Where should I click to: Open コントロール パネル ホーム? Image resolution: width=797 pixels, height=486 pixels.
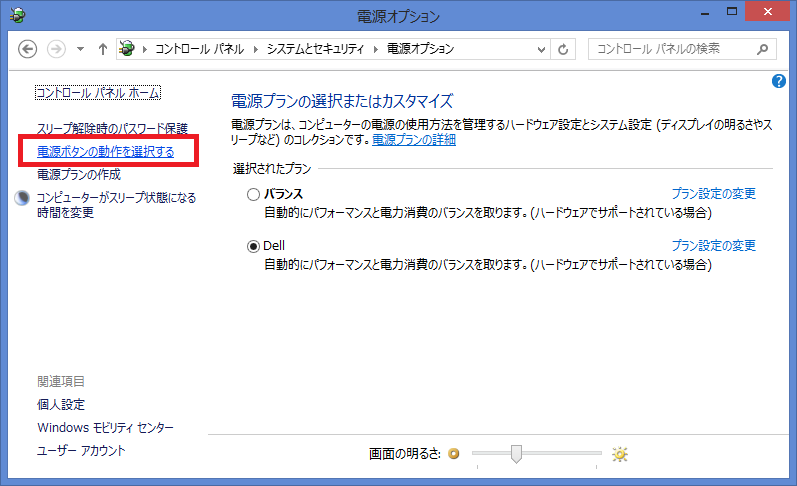(x=97, y=93)
